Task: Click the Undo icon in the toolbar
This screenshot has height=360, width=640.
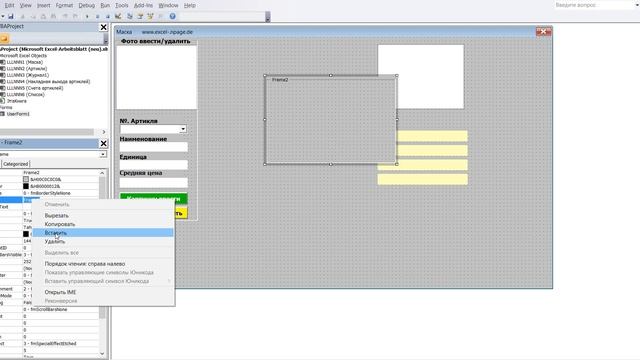Action: pos(65,16)
